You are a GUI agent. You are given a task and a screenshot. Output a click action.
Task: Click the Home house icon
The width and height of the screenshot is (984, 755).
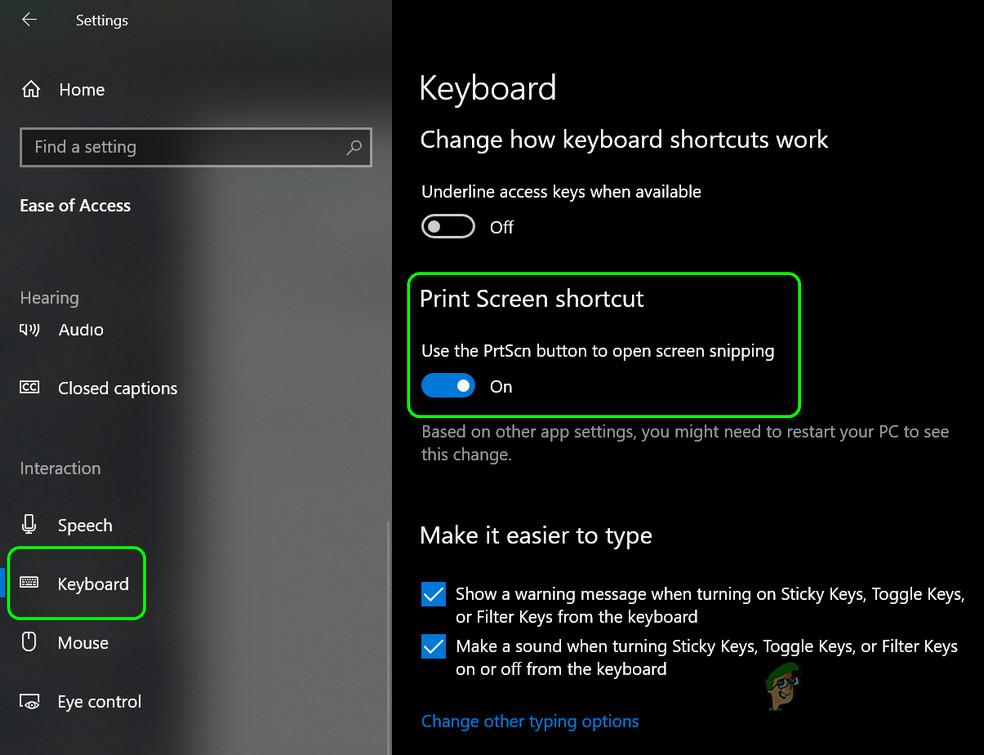pos(30,89)
